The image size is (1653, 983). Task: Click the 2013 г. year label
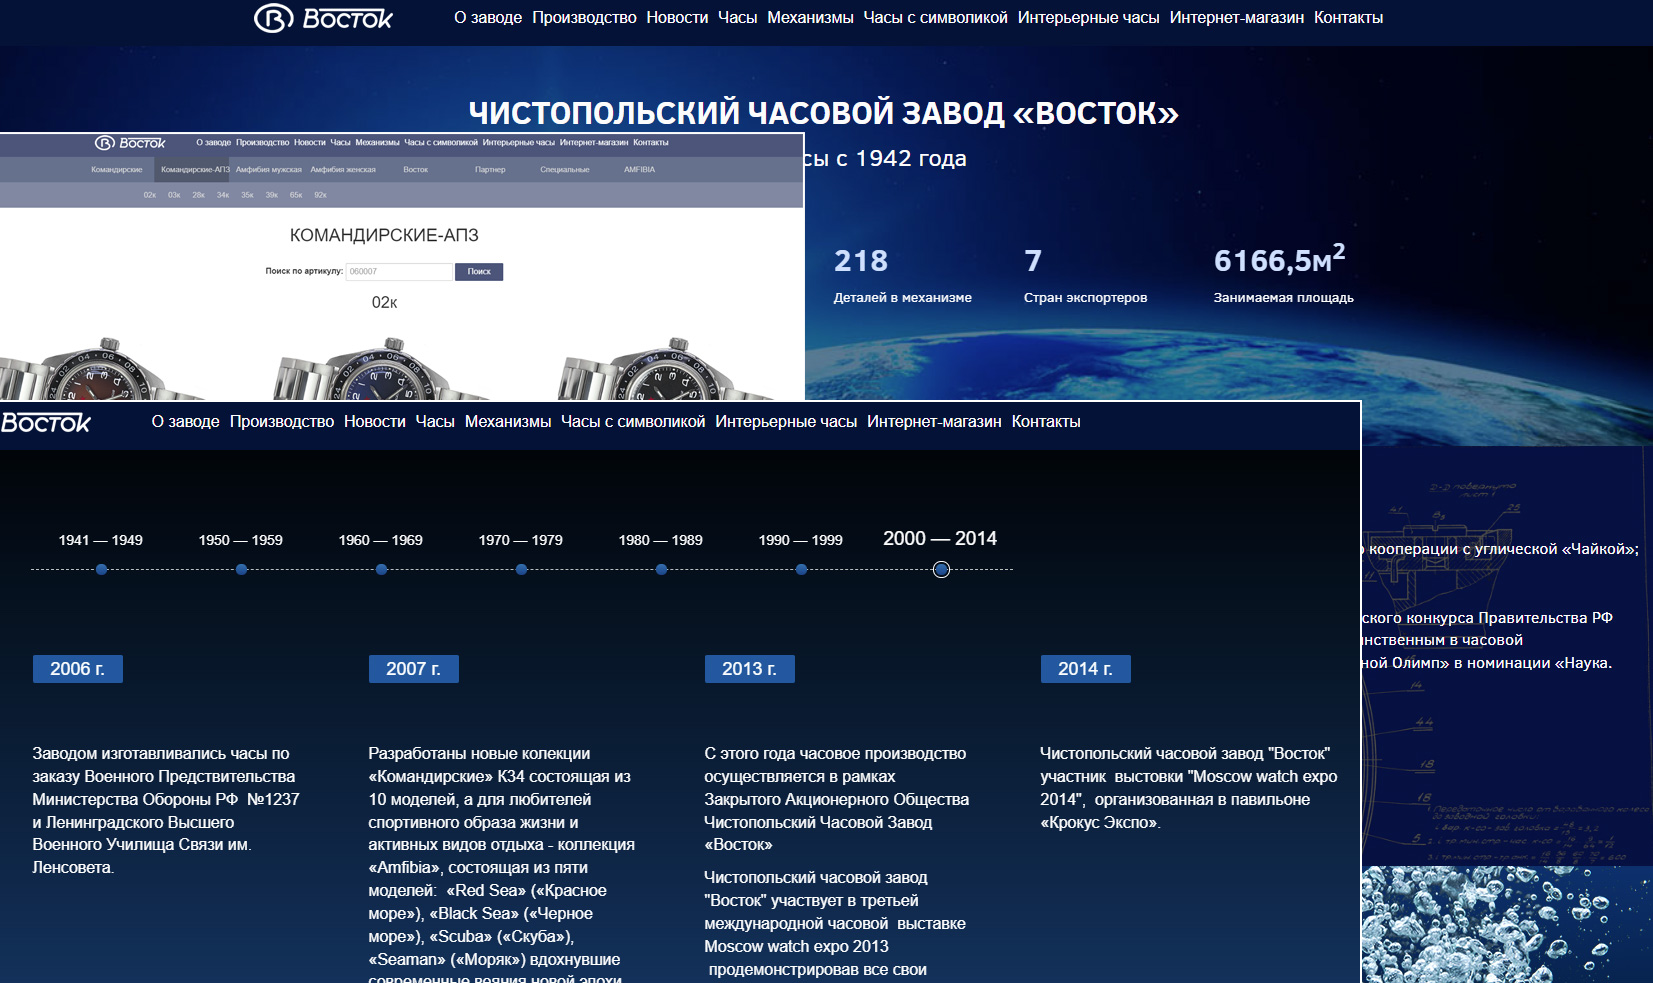coord(749,669)
